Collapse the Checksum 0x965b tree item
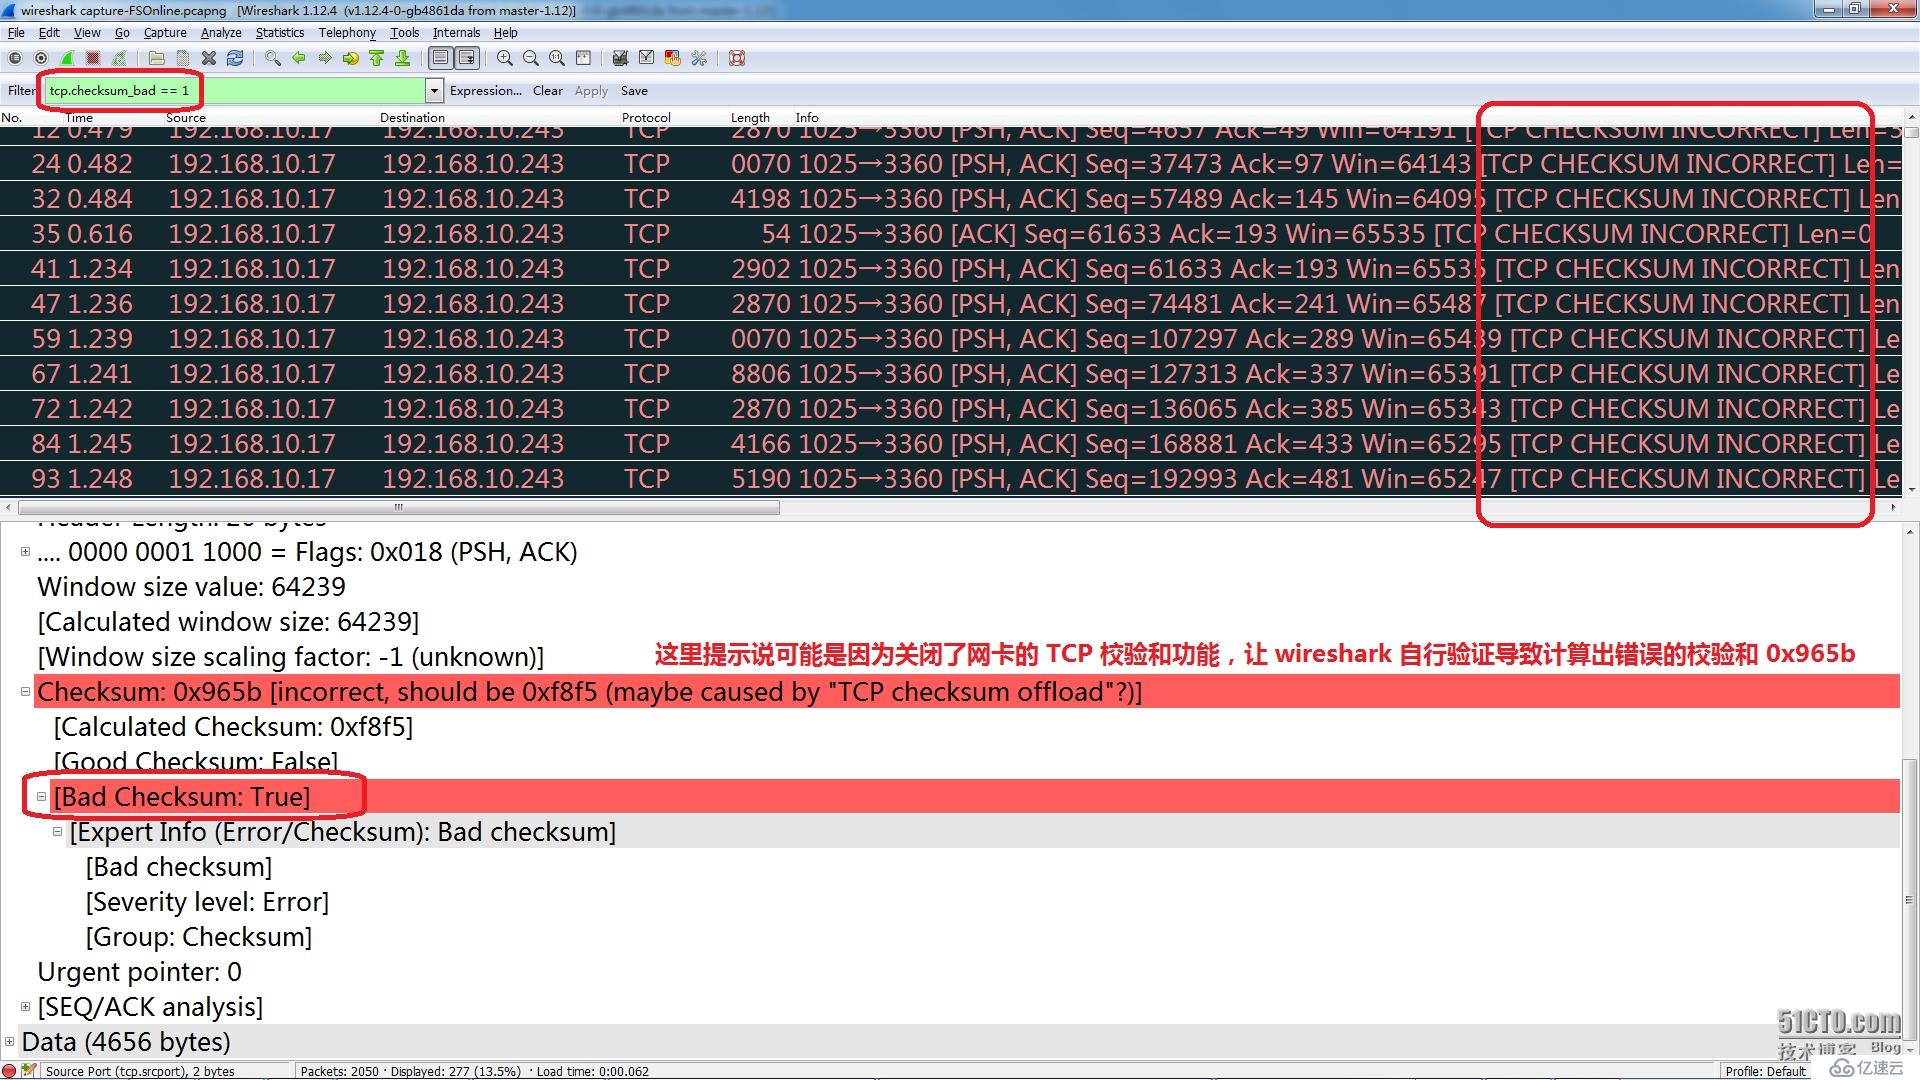 coord(25,691)
